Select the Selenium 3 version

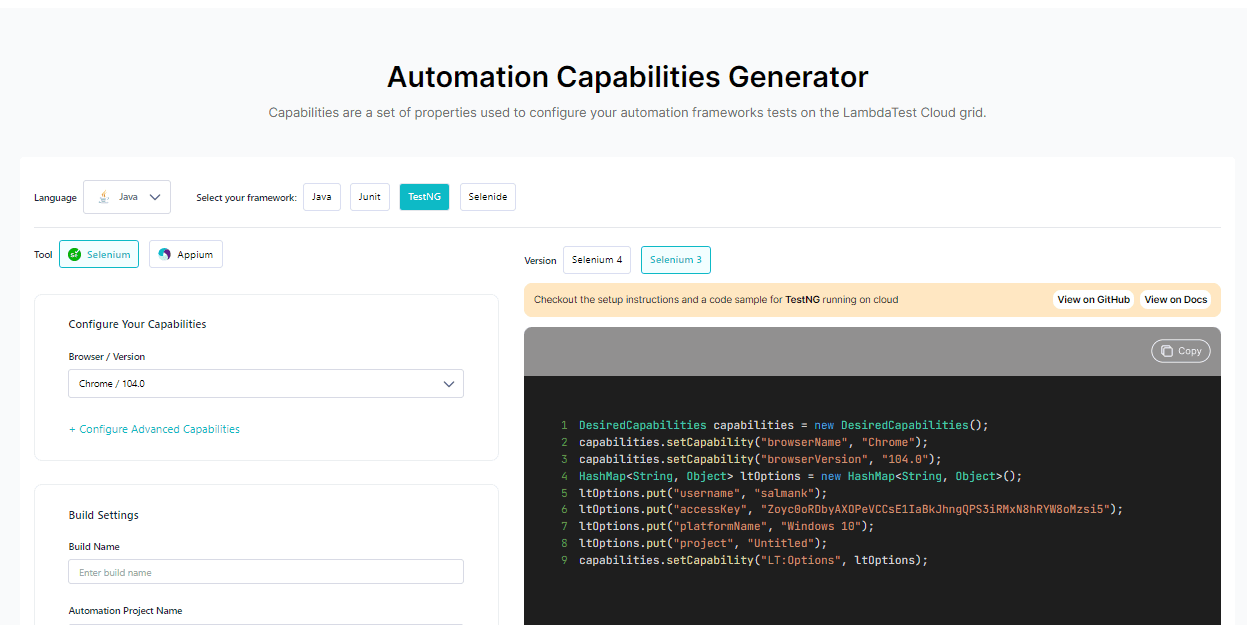675,260
